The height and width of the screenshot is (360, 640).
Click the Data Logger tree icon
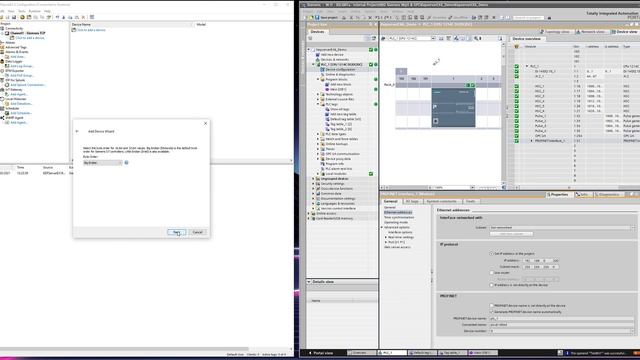(x=2, y=61)
